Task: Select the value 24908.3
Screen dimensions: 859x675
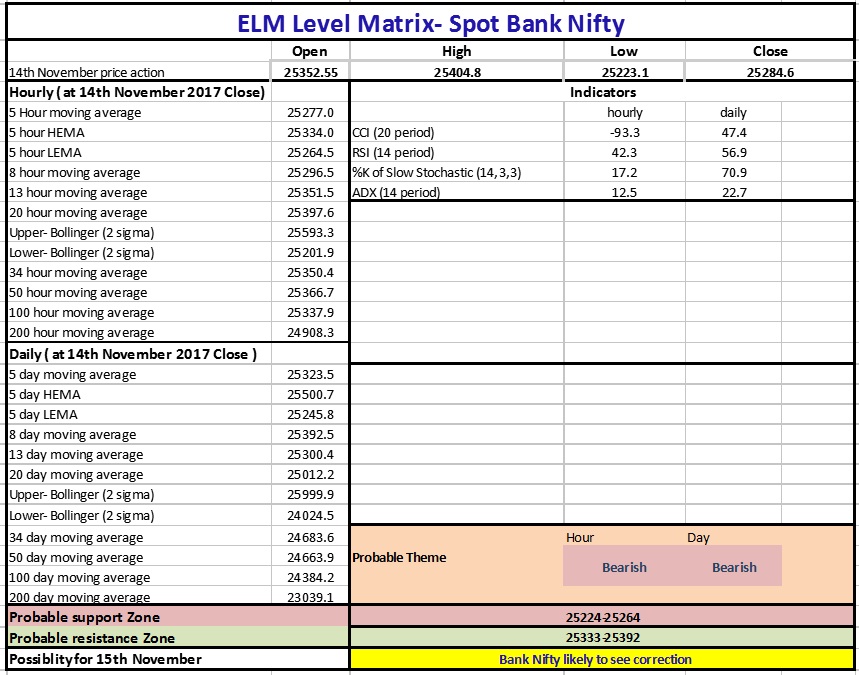Action: point(310,333)
